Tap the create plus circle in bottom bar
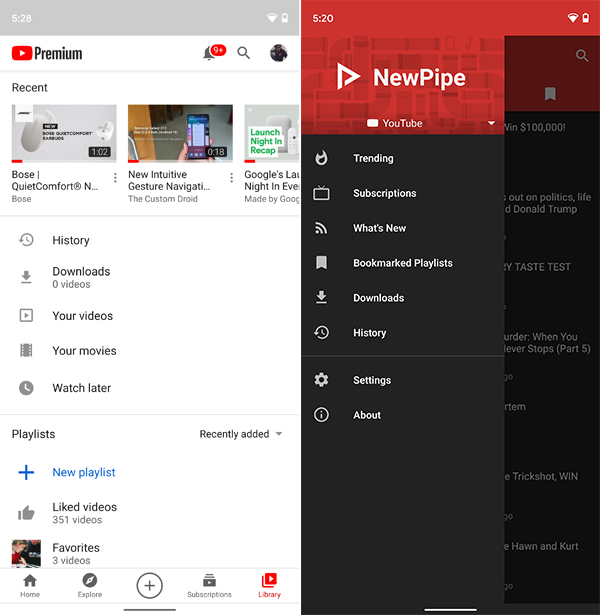 pyautogui.click(x=149, y=586)
